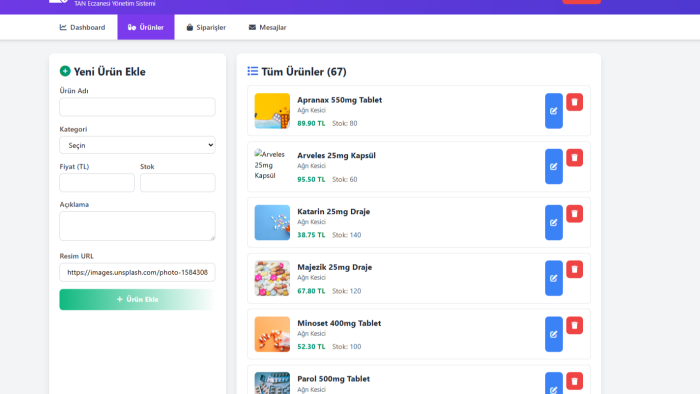Delete Minoset 400mg Tablet product

(575, 325)
